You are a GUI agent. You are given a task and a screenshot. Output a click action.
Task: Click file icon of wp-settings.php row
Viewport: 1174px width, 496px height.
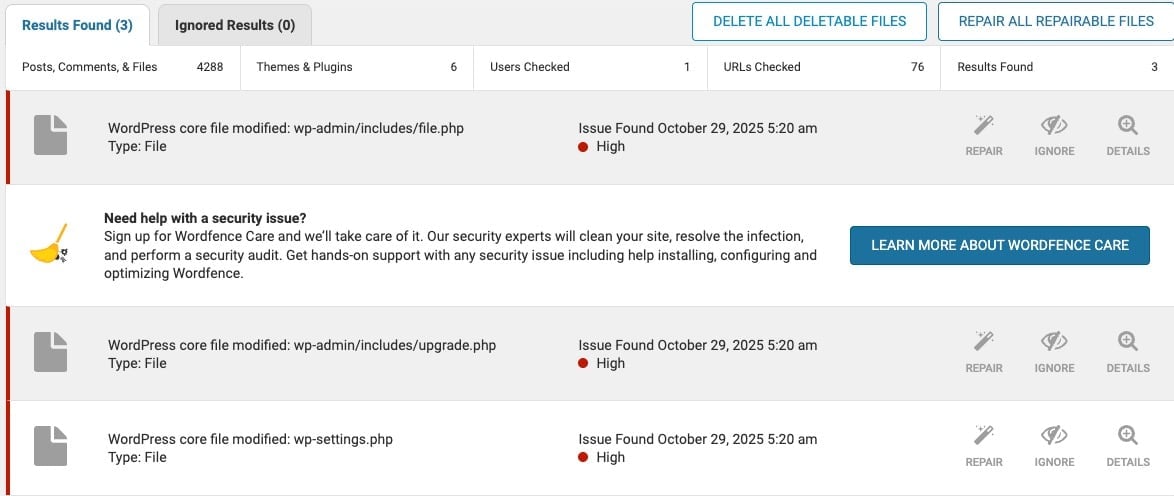(x=50, y=447)
